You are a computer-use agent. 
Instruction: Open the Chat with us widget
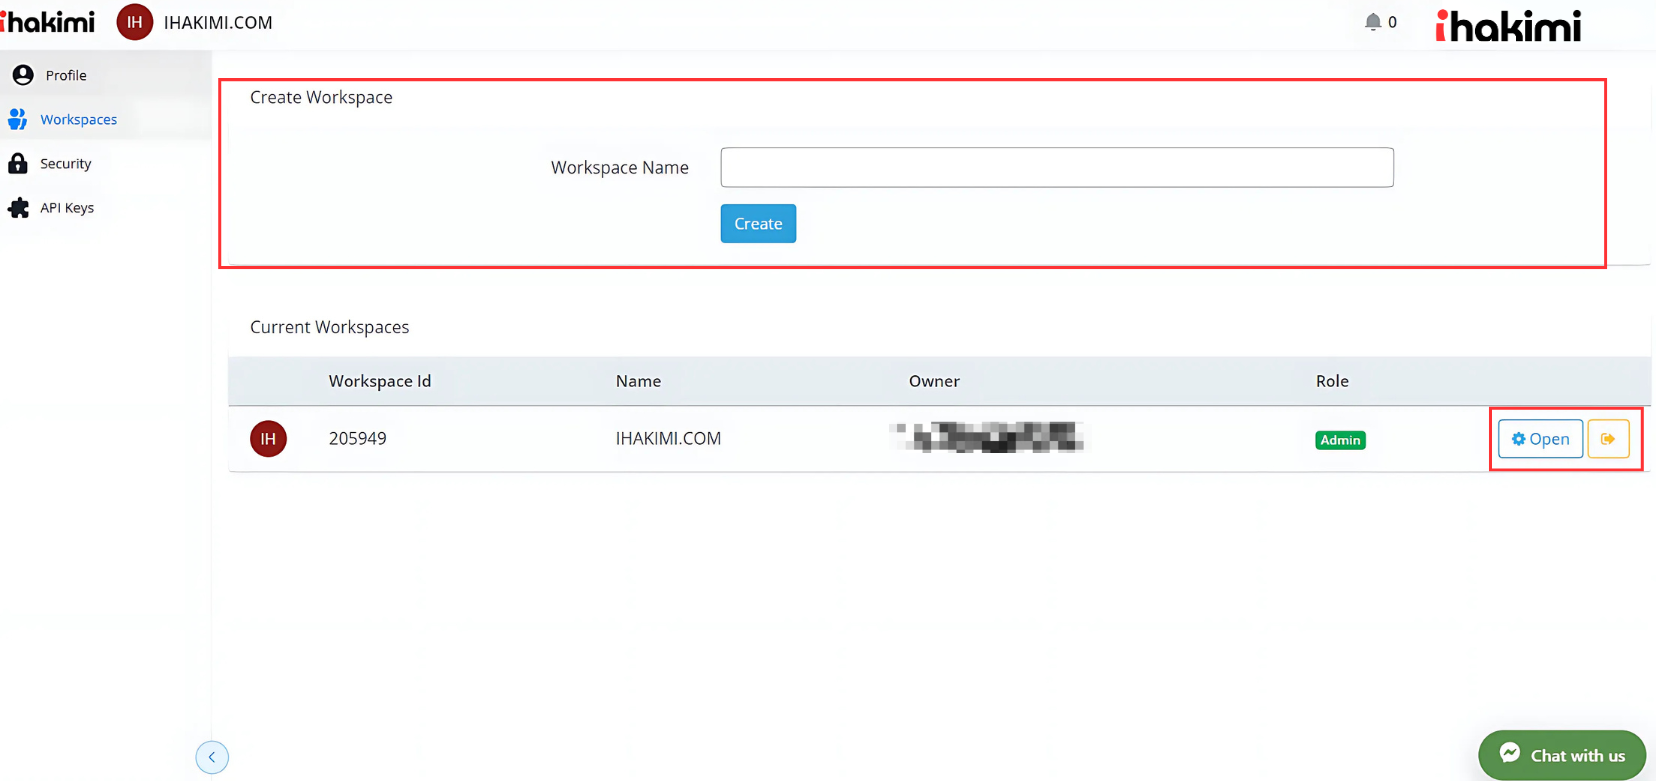point(1562,755)
